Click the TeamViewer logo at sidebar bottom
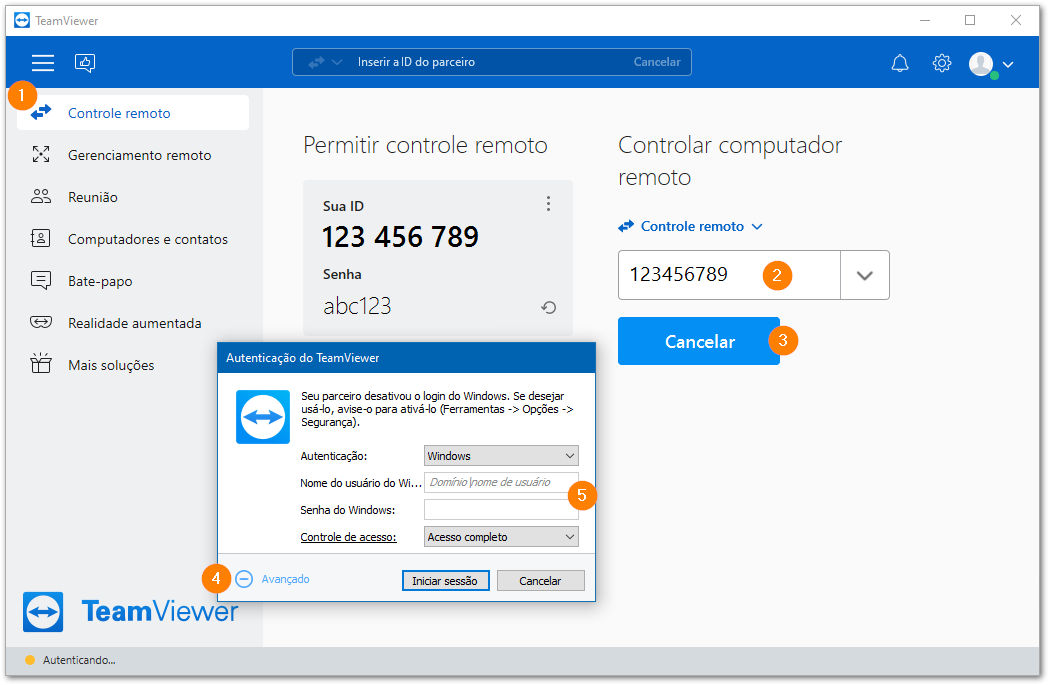 click(130, 611)
